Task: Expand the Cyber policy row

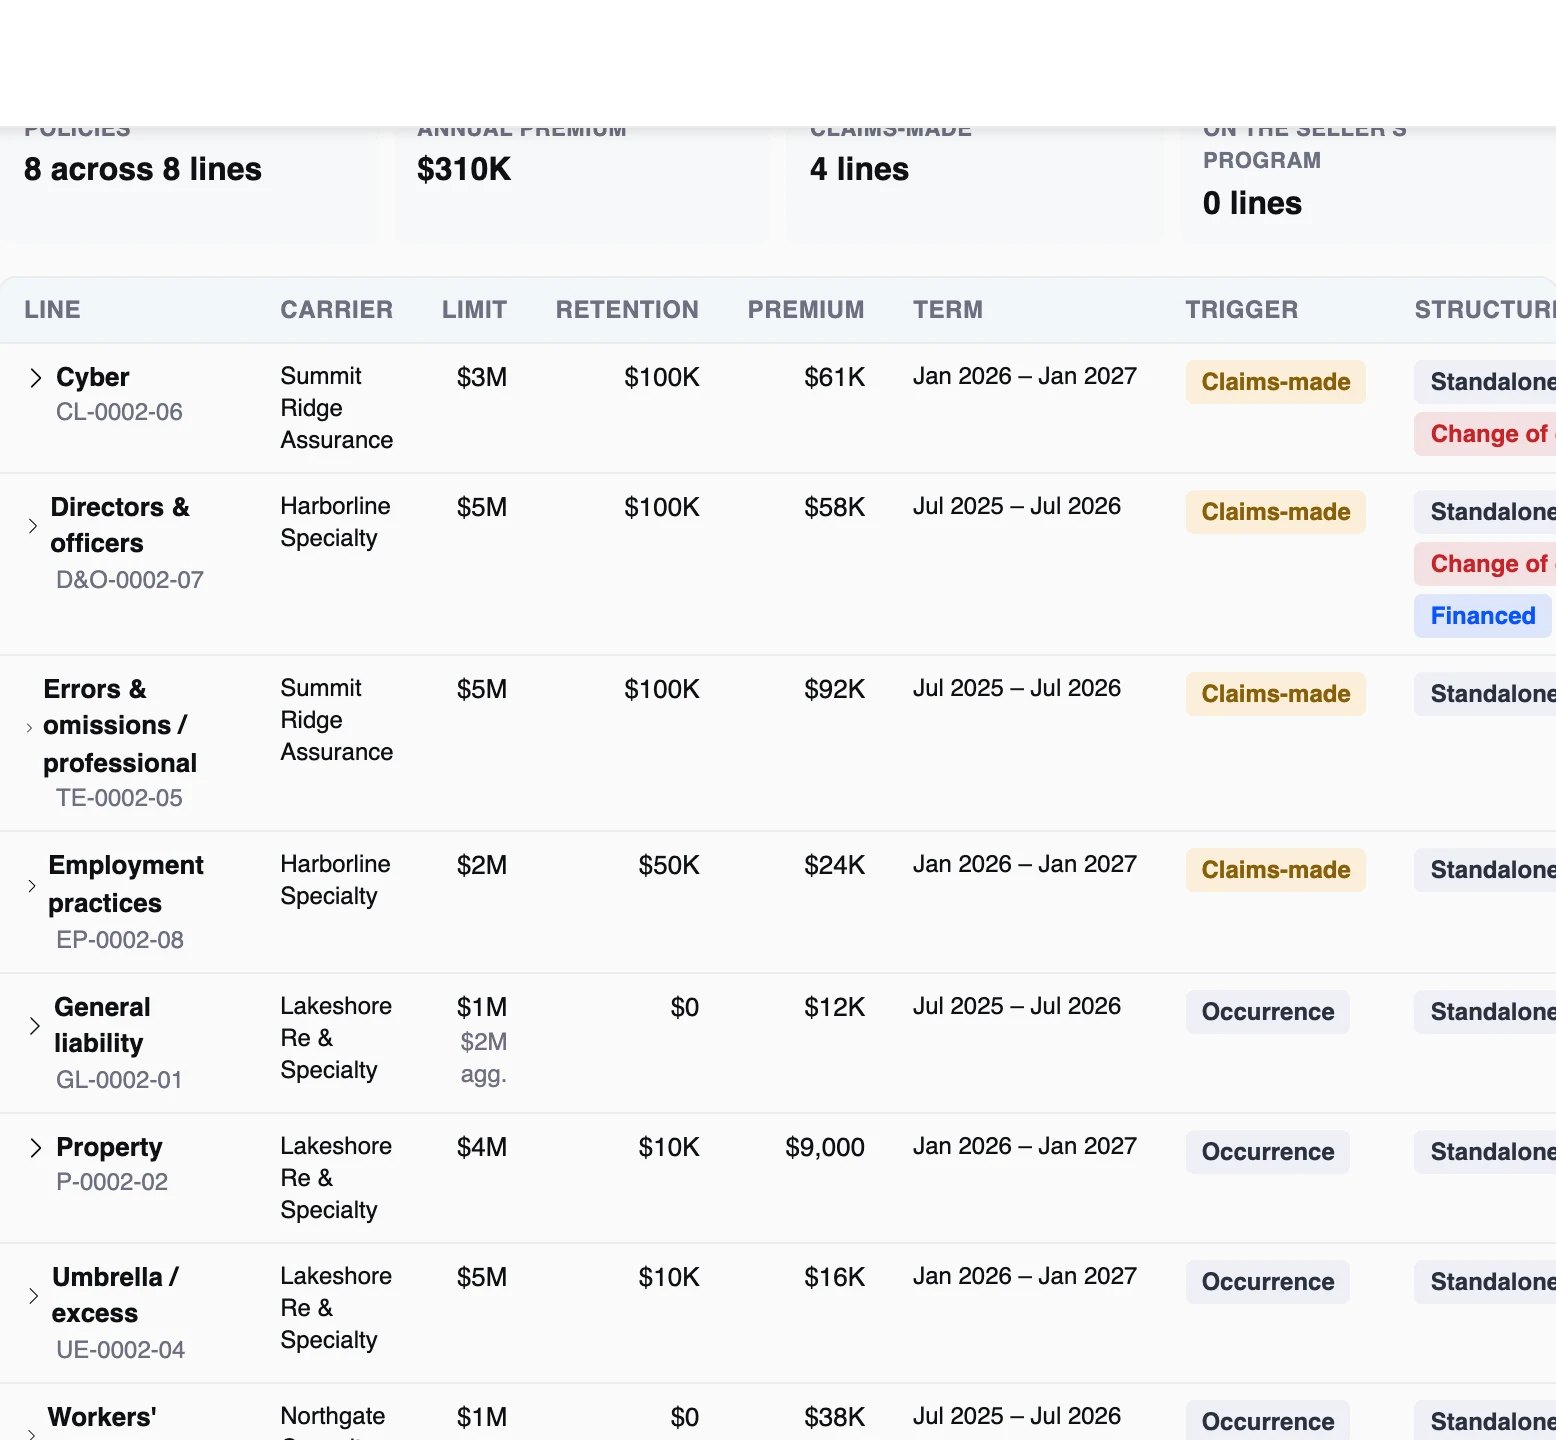Action: click(35, 378)
